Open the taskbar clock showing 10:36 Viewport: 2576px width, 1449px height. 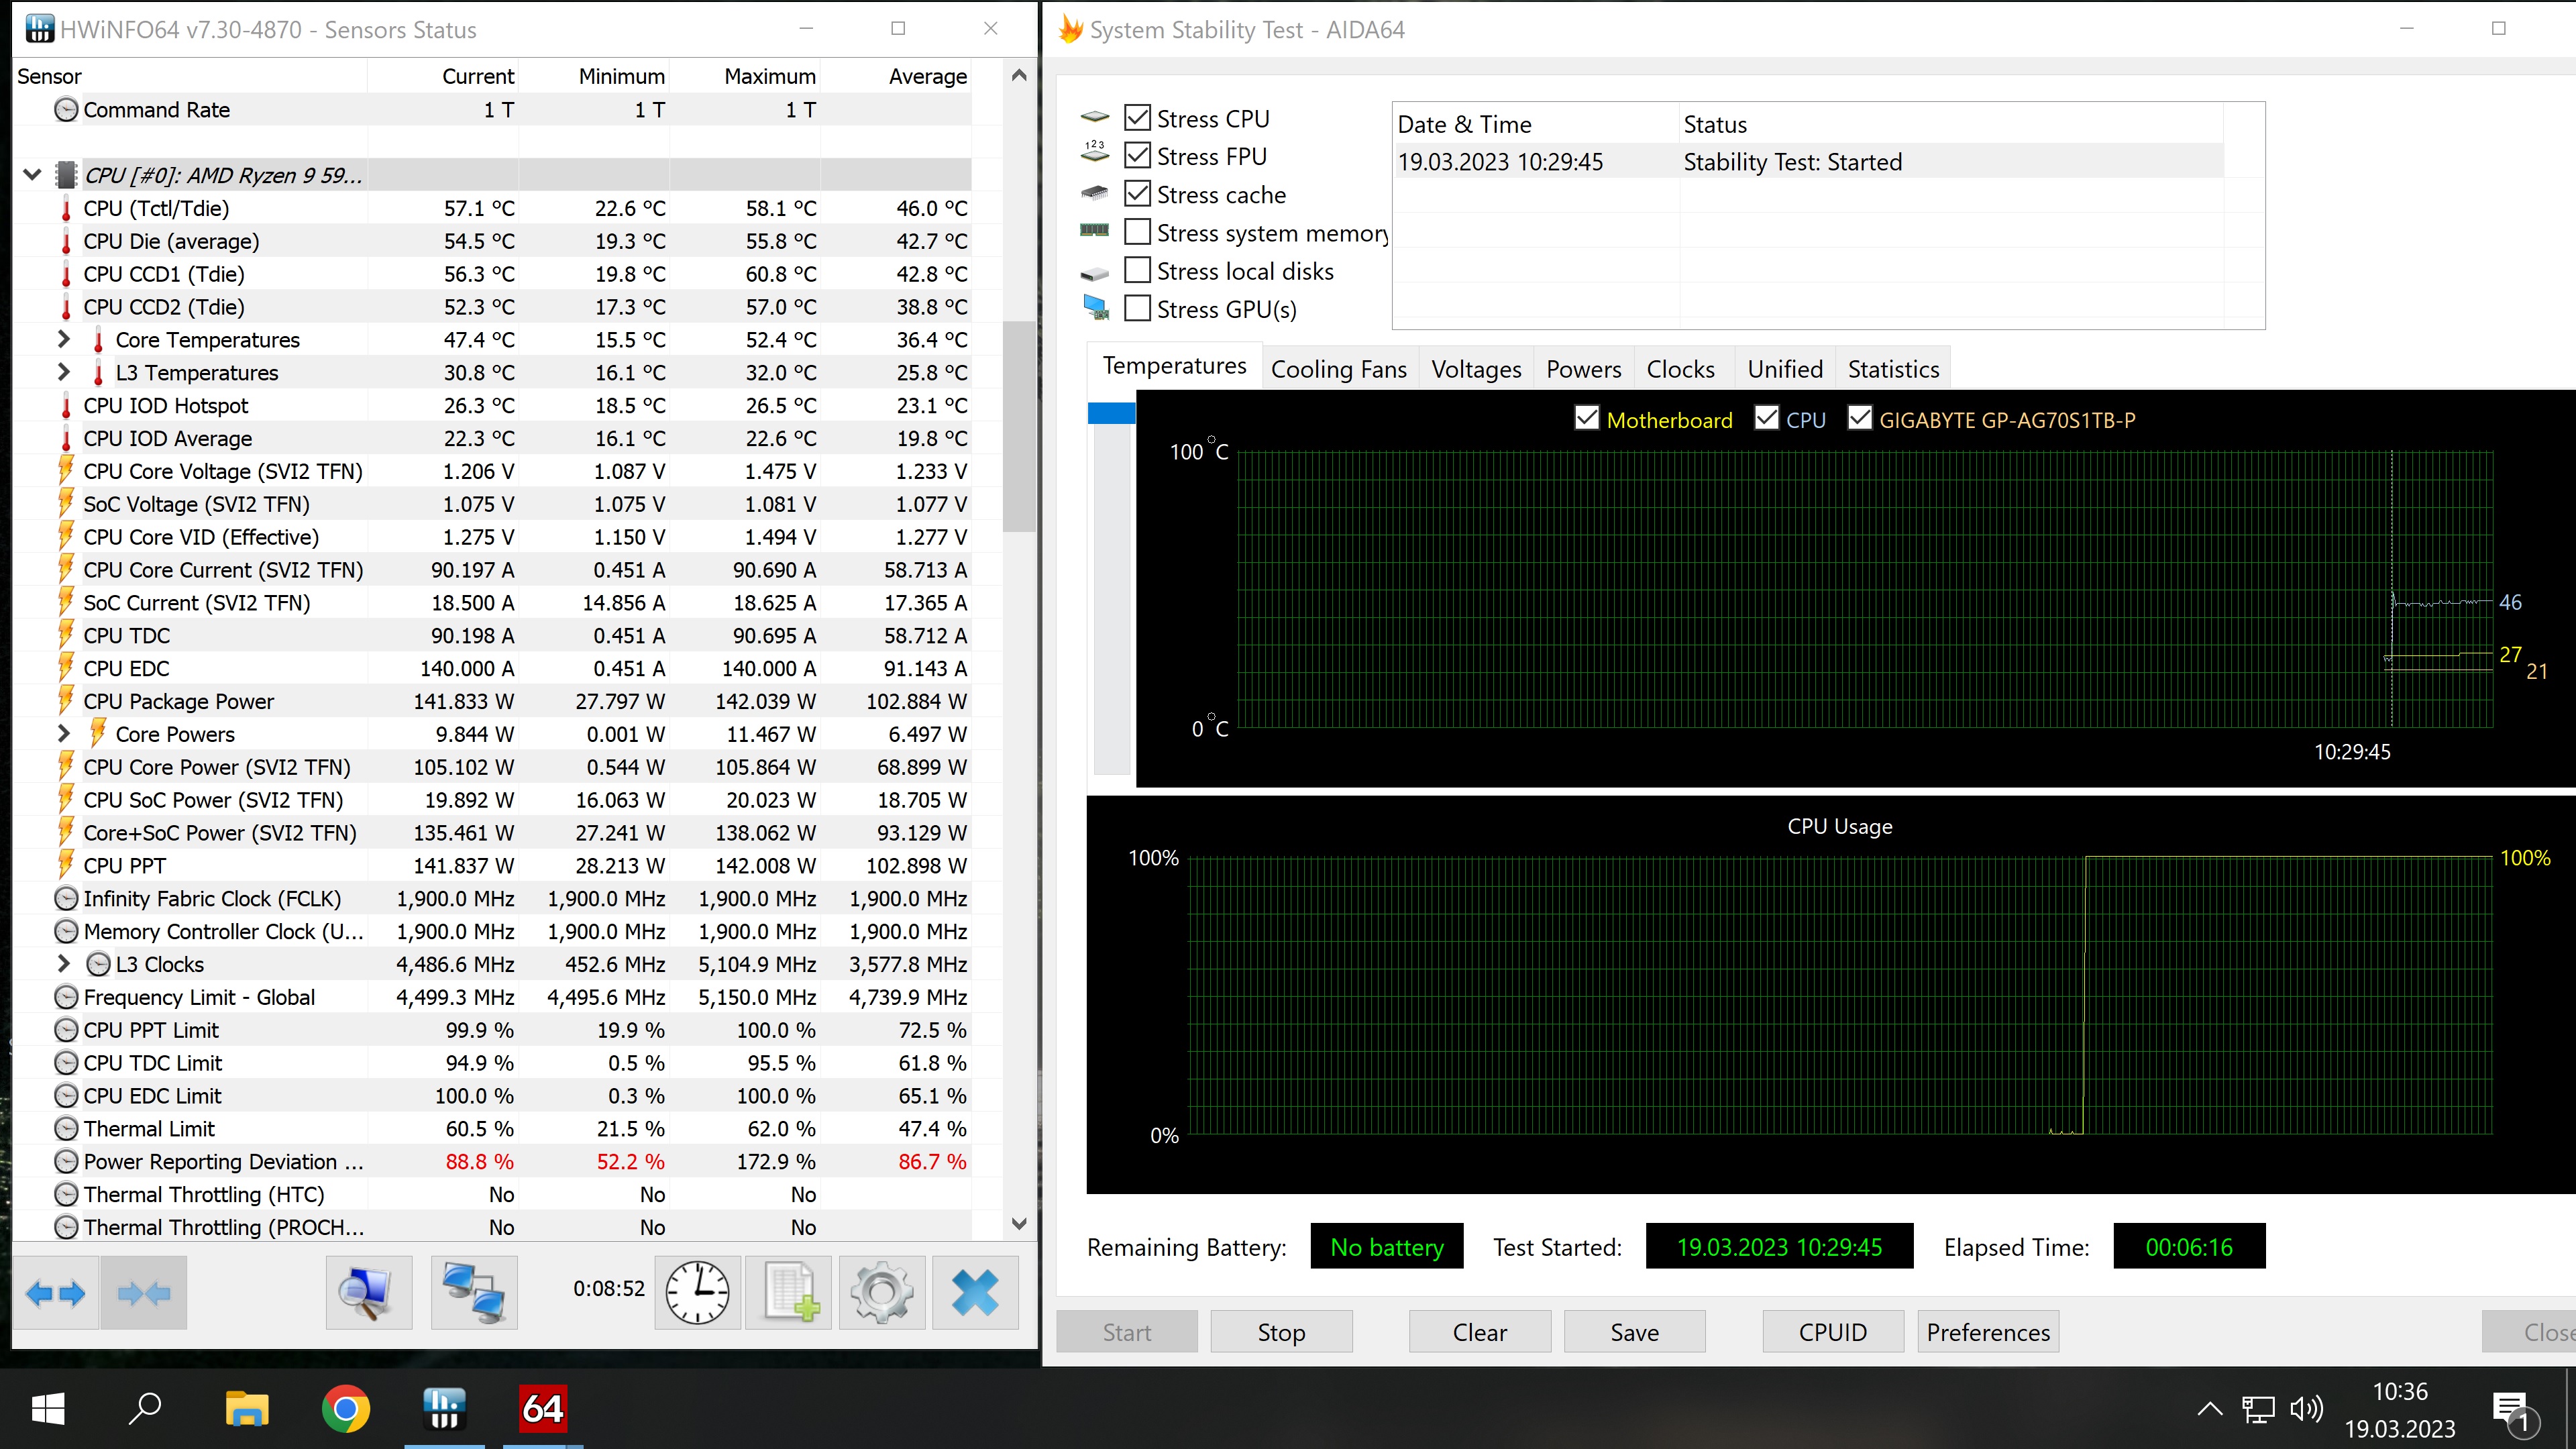(x=2399, y=1410)
